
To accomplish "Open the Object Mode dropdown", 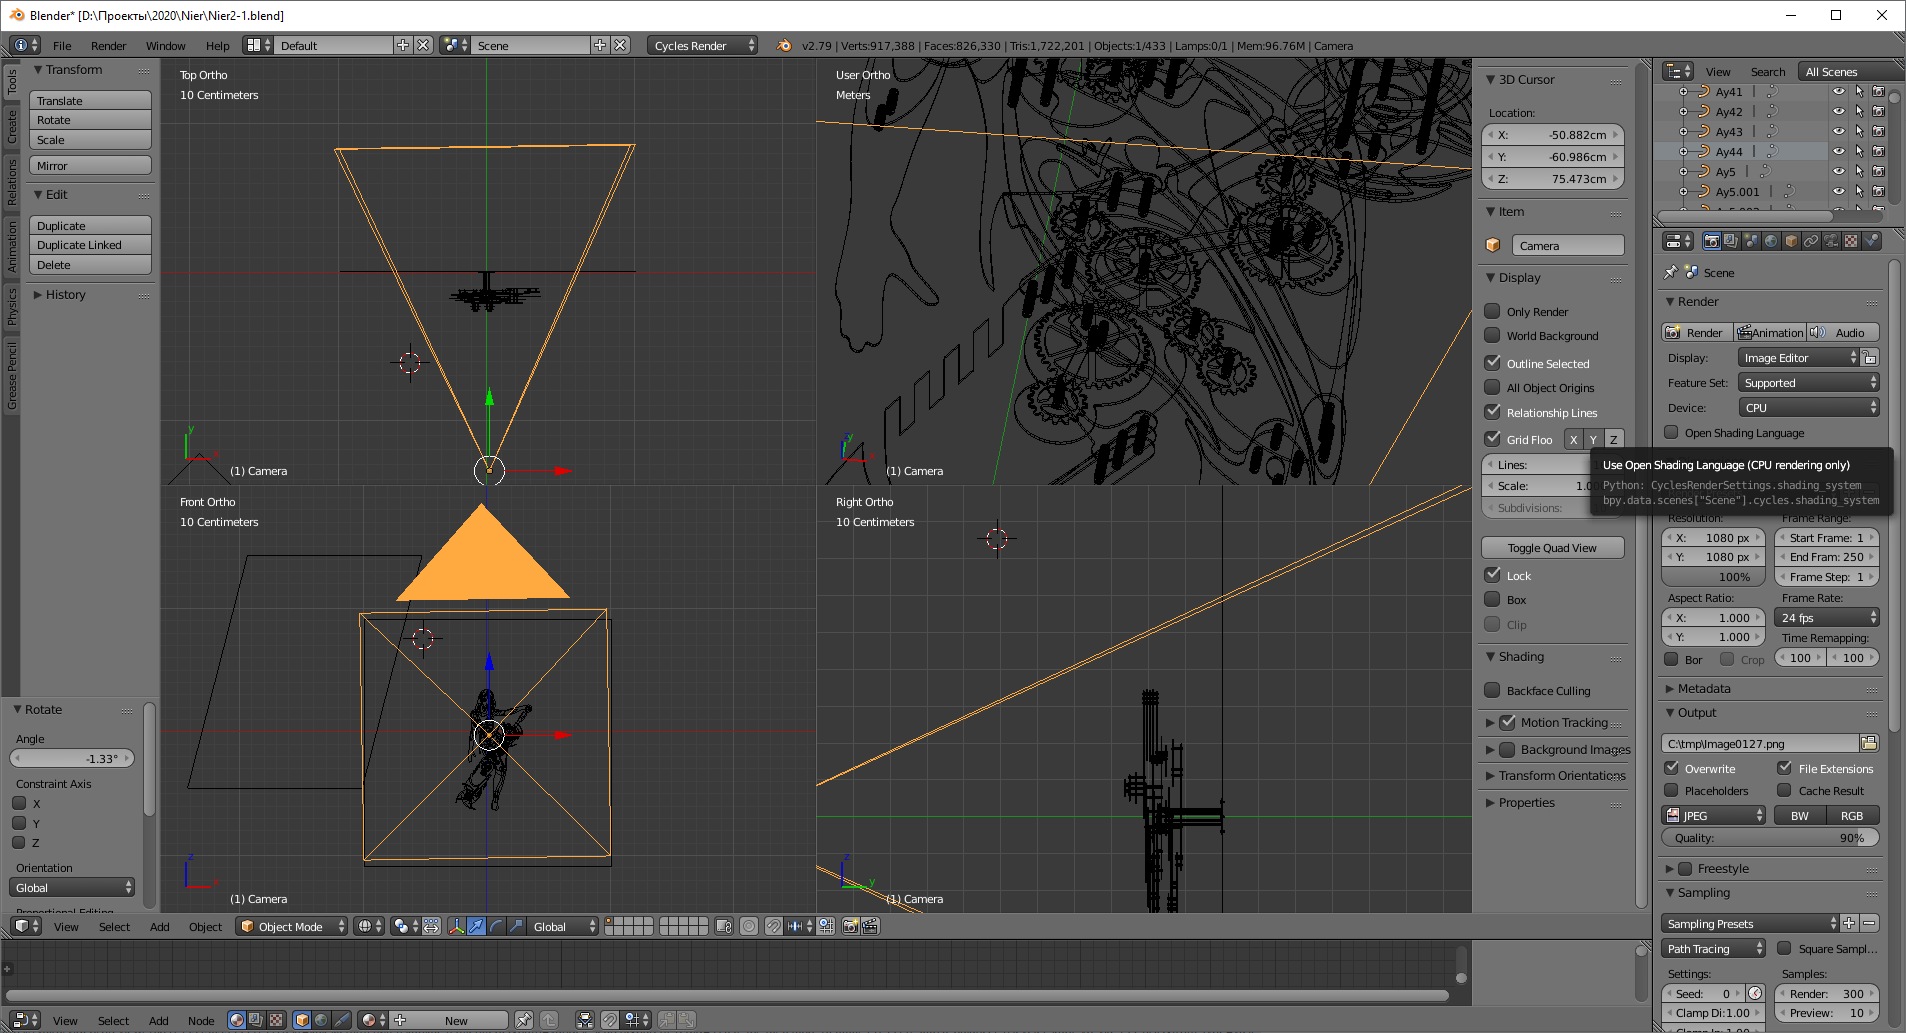I will (292, 926).
